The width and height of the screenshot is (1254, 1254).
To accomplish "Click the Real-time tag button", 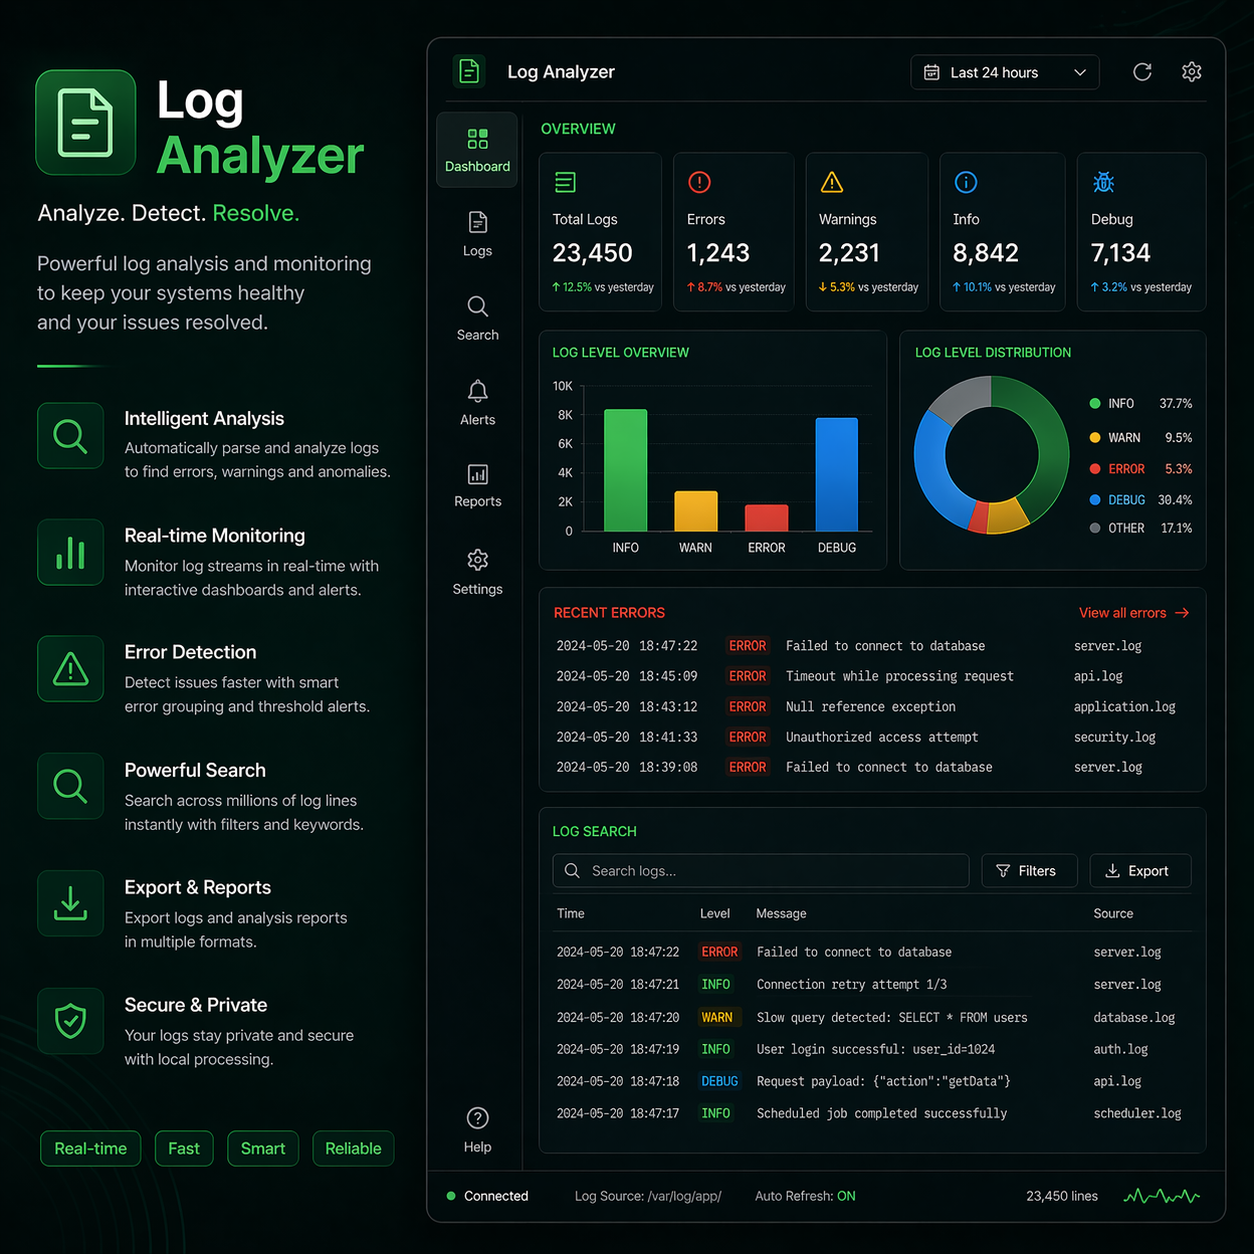I will pyautogui.click(x=90, y=1148).
